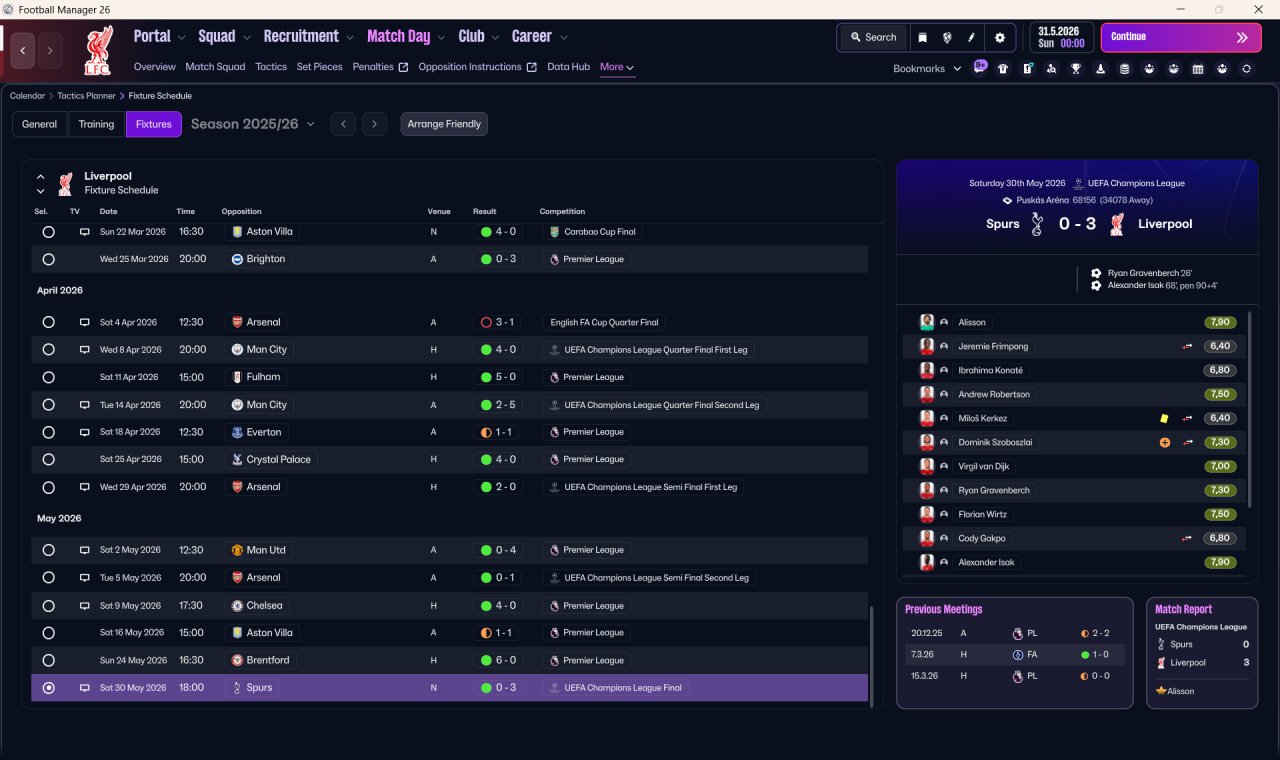This screenshot has height=760, width=1280.
Task: Select the Everton fixture radio button
Action: click(x=48, y=432)
